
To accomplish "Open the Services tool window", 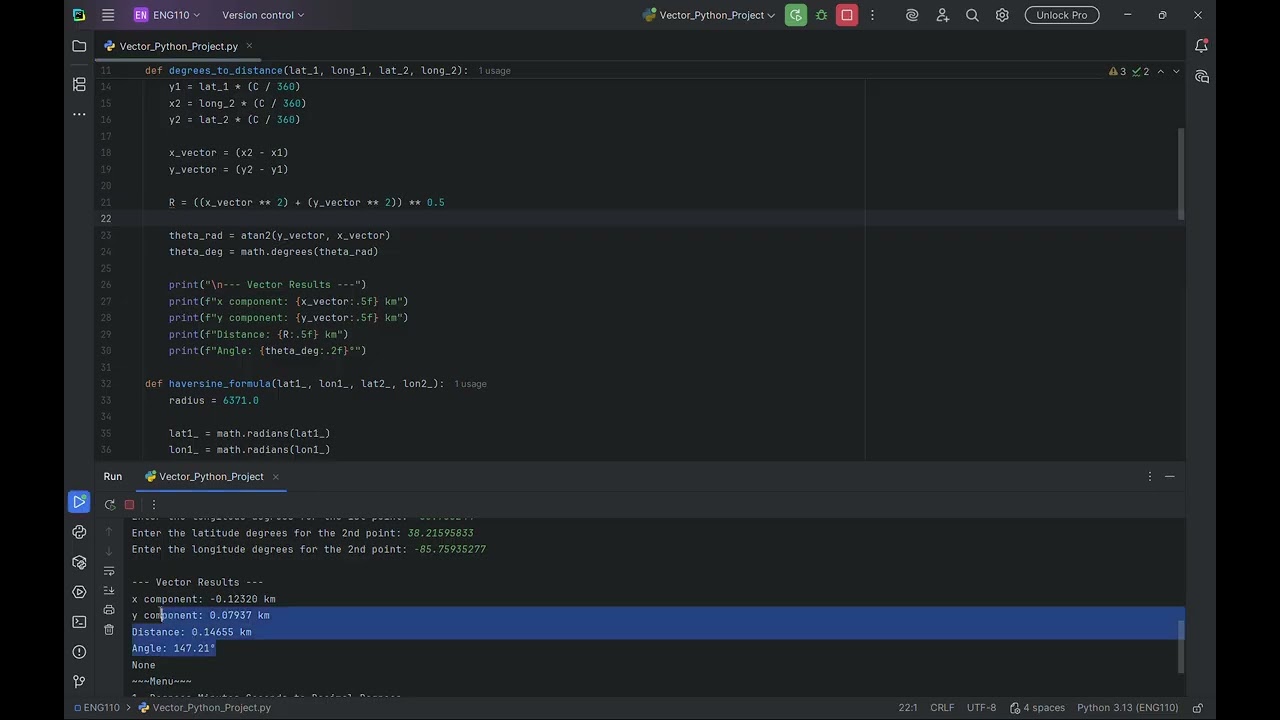I will point(79,592).
